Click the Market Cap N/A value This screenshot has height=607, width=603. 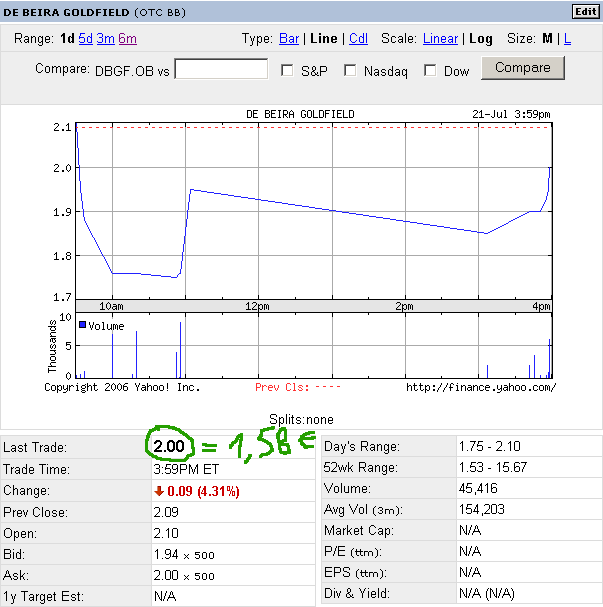[x=470, y=530]
